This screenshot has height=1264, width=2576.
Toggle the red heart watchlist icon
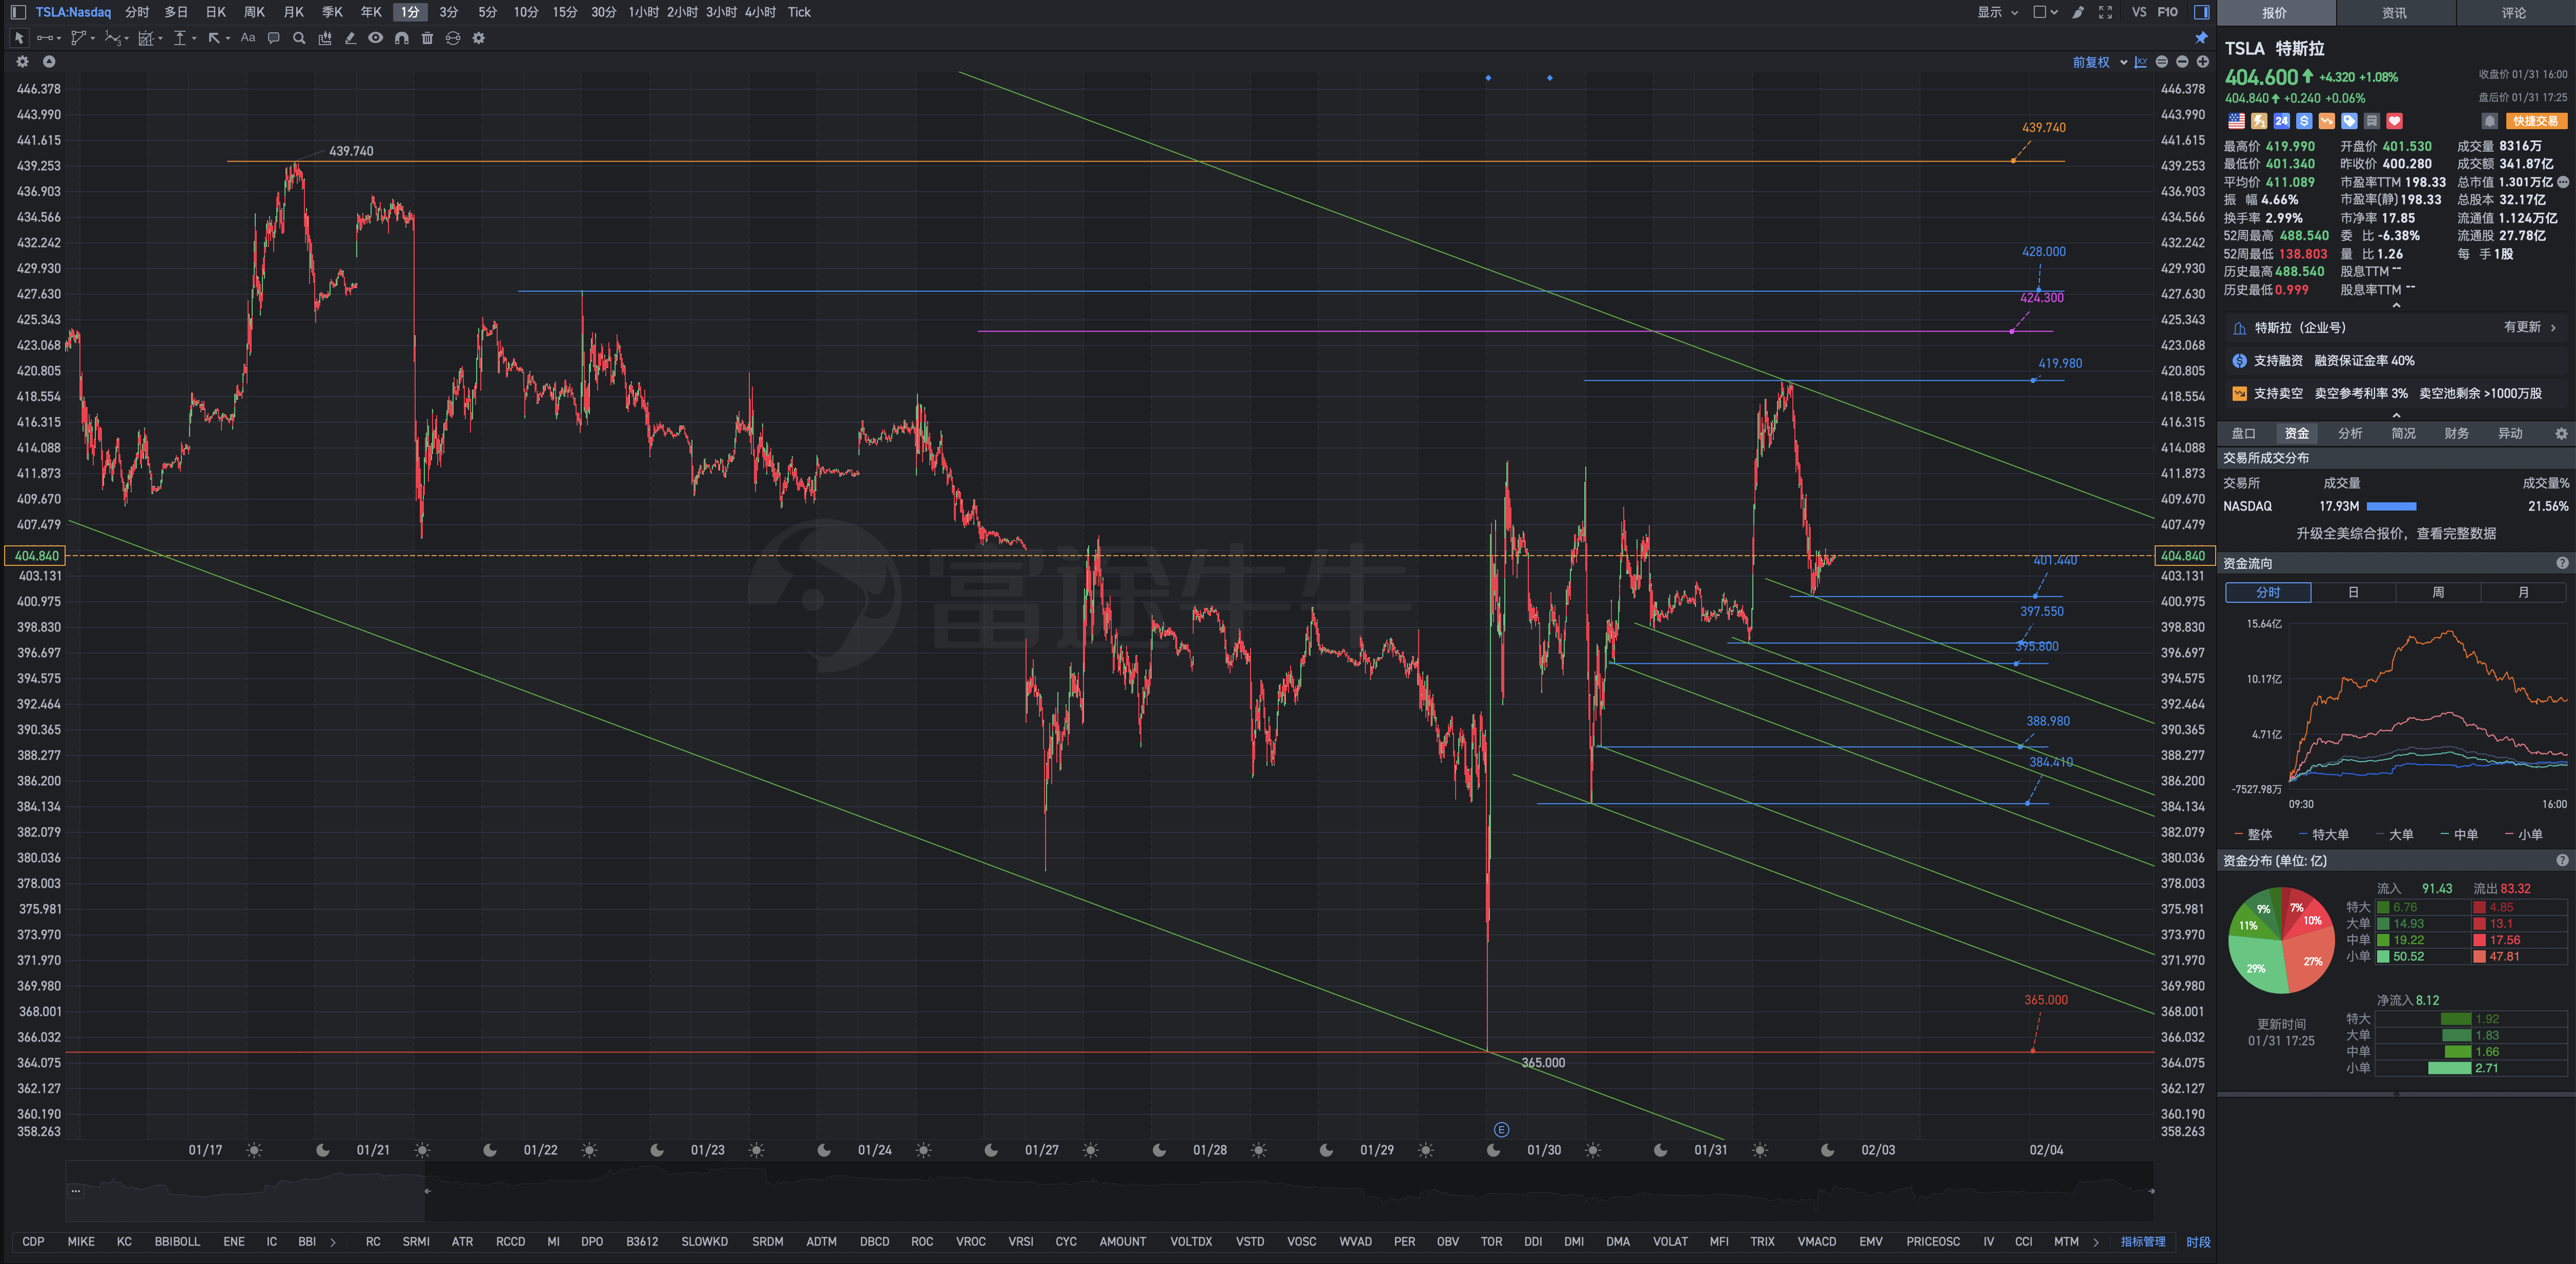[x=2394, y=121]
